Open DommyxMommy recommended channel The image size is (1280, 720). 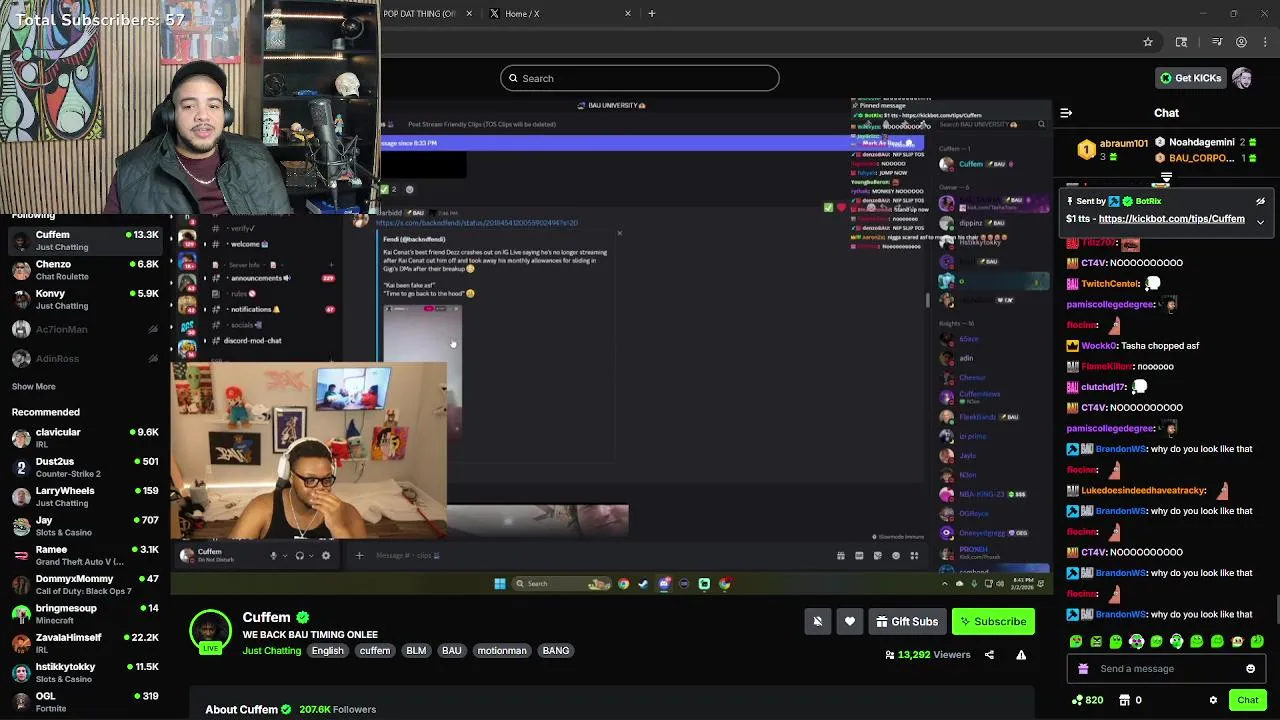[x=85, y=585]
